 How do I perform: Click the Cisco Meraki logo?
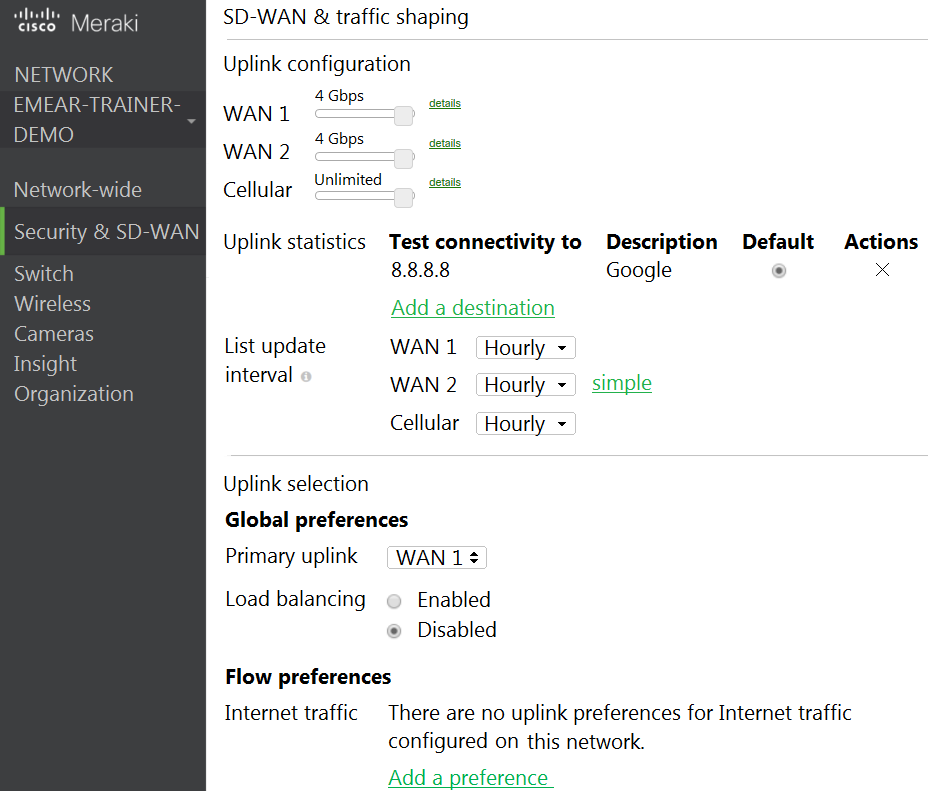pos(76,23)
